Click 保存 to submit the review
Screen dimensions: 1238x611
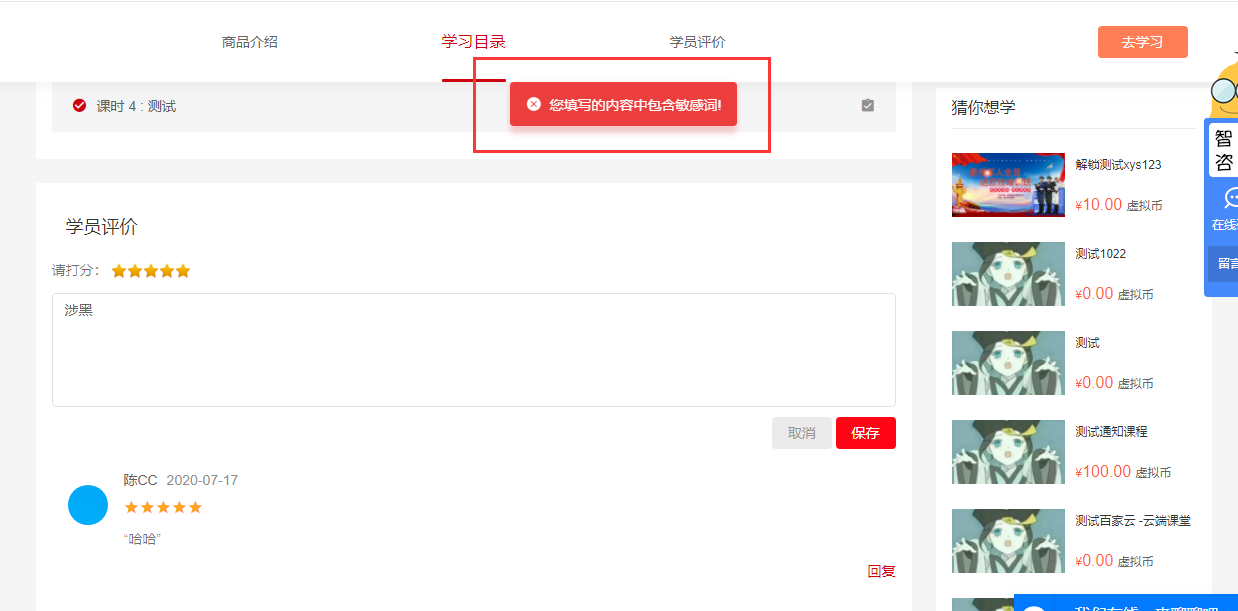(x=866, y=433)
